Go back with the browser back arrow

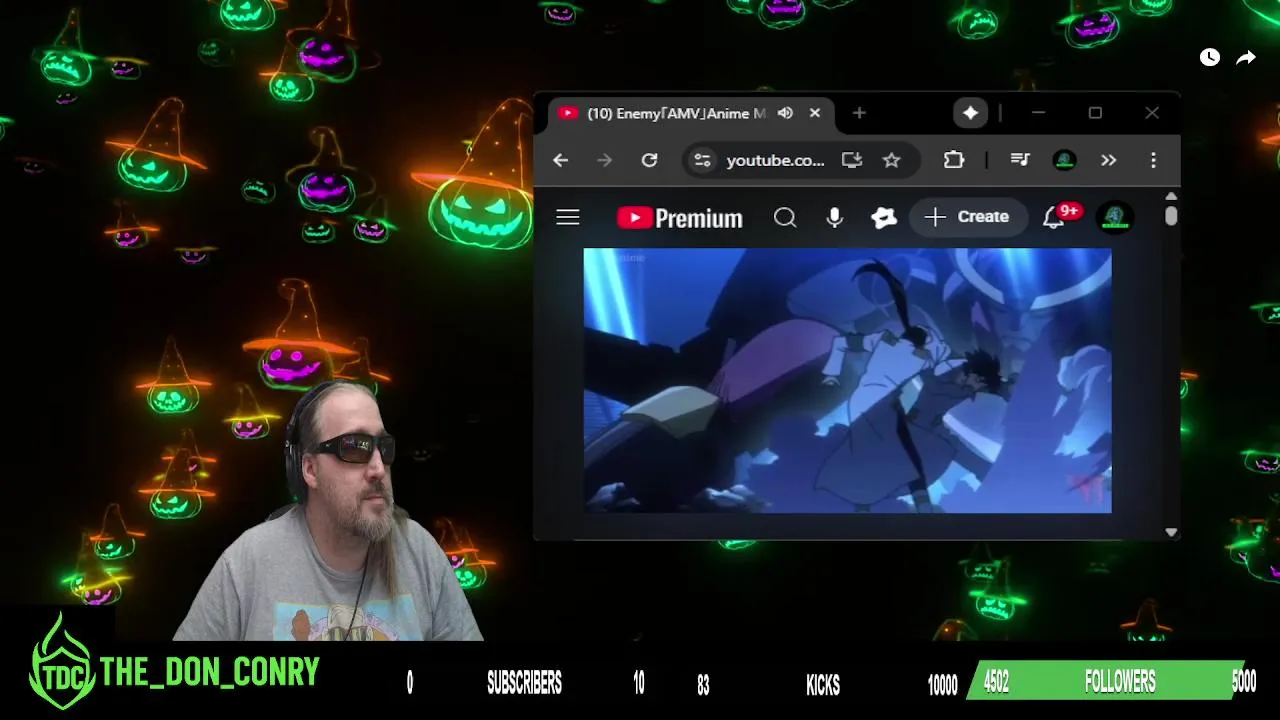click(x=561, y=160)
